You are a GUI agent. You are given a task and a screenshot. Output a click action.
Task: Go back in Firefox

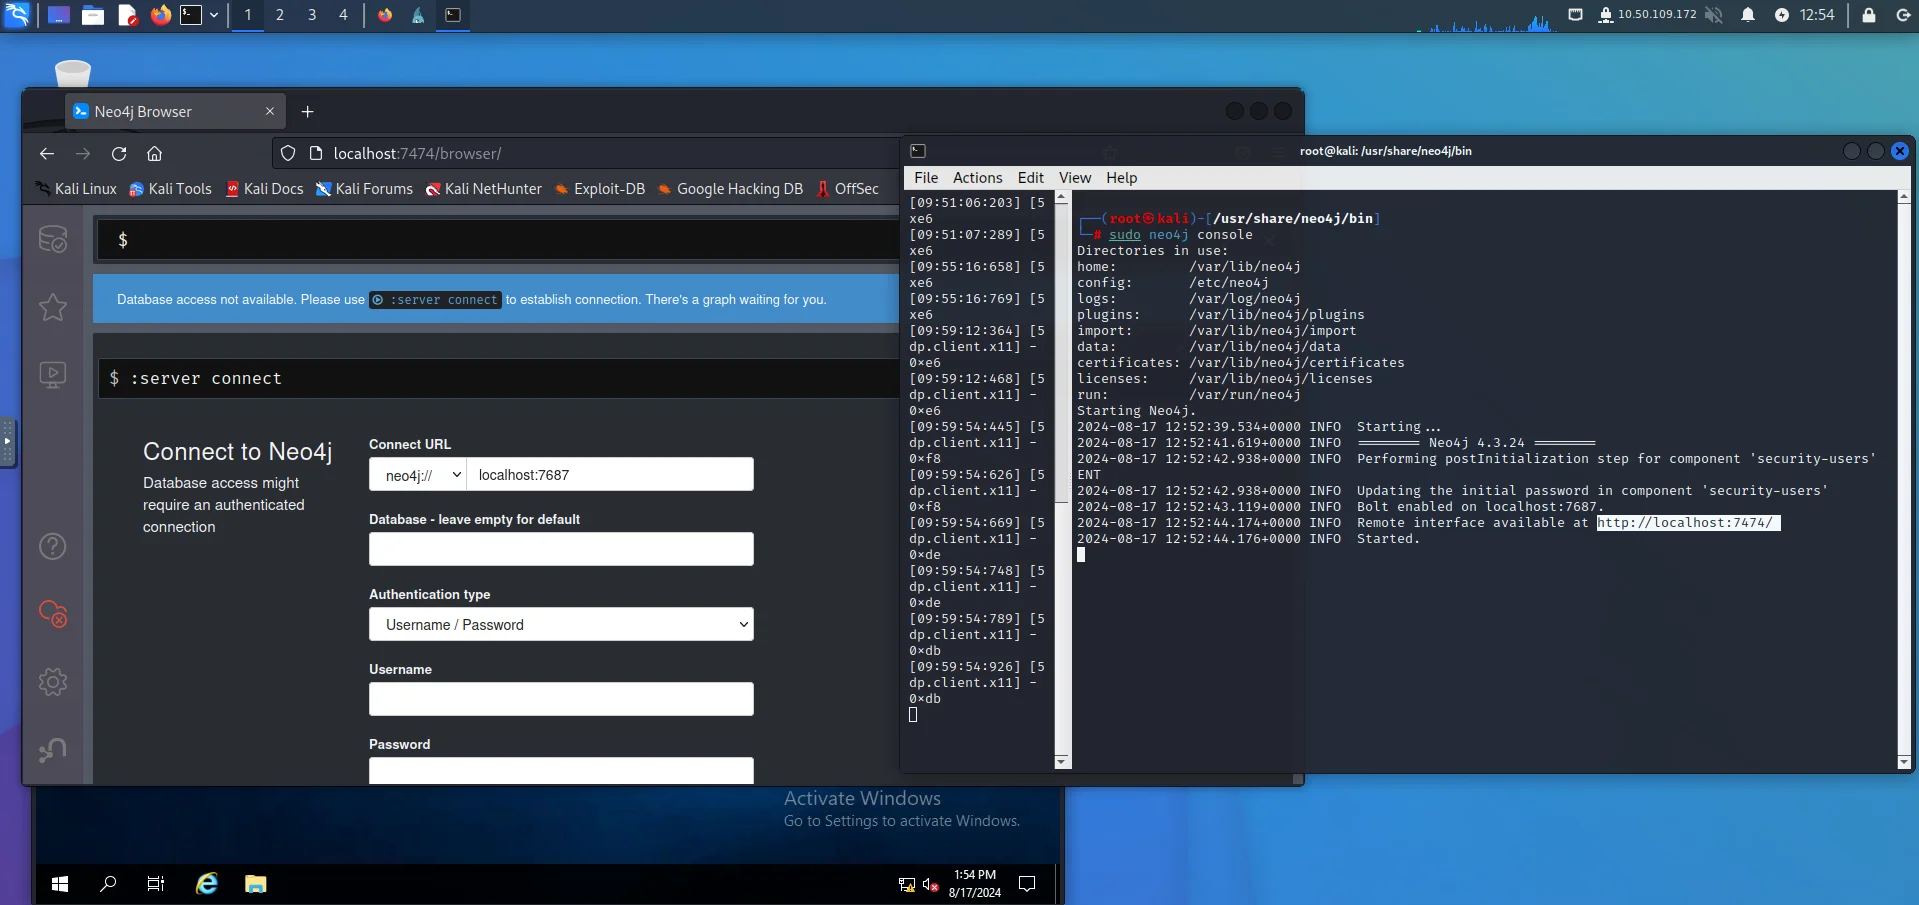coord(47,153)
